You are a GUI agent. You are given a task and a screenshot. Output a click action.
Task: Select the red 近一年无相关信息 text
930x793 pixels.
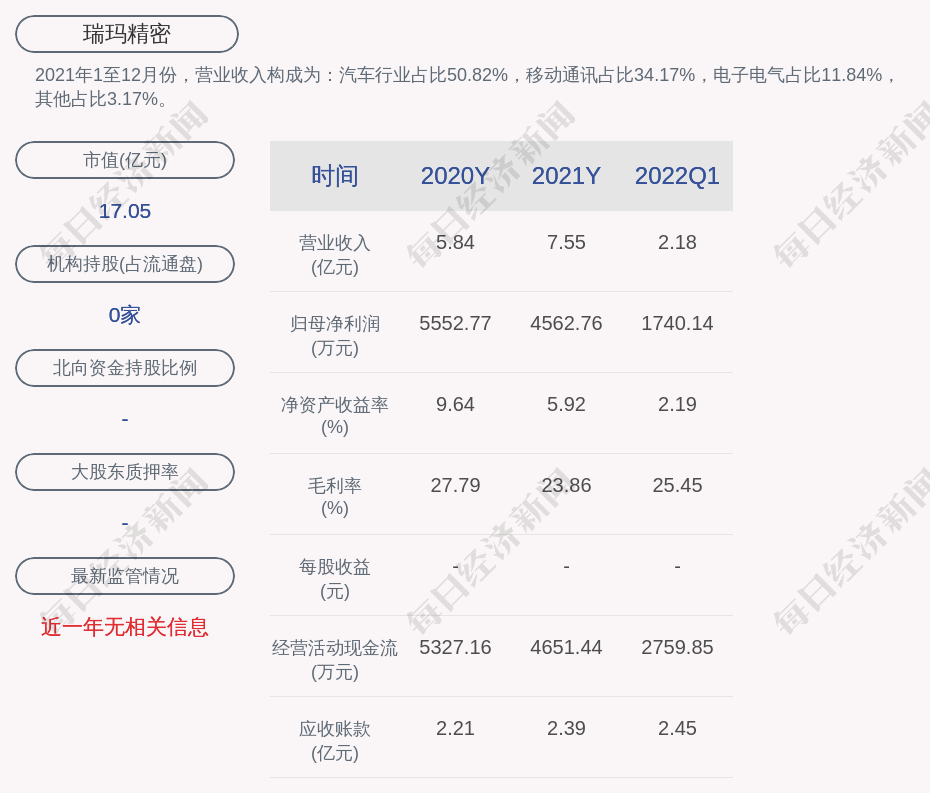[125, 627]
